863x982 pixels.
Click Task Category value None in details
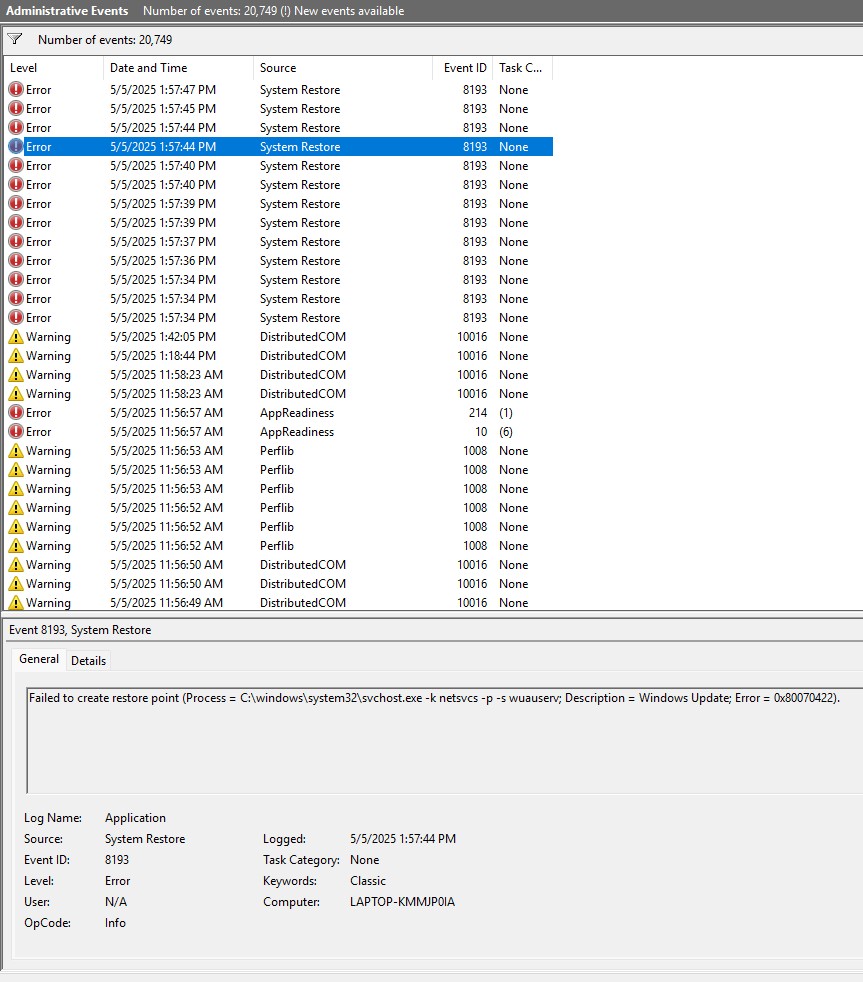click(x=364, y=860)
